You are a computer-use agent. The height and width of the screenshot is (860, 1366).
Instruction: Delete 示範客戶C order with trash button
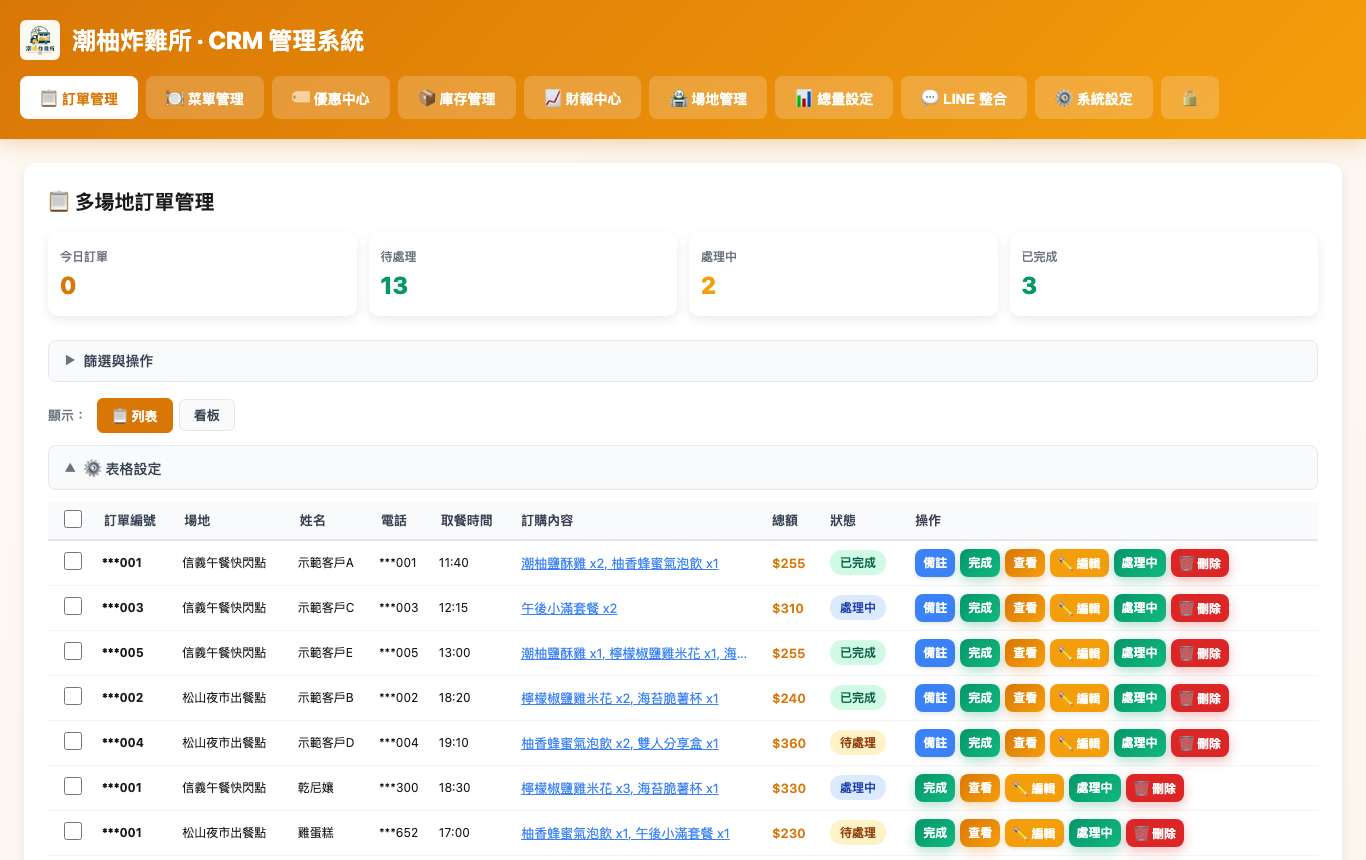pos(1200,608)
